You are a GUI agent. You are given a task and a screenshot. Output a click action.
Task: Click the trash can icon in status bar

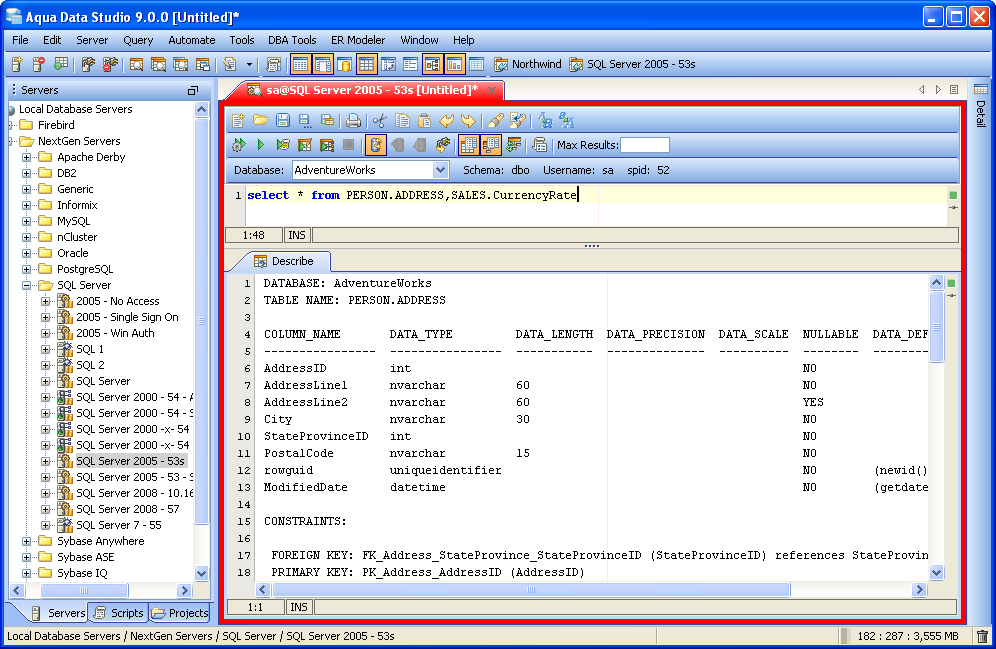coord(982,636)
